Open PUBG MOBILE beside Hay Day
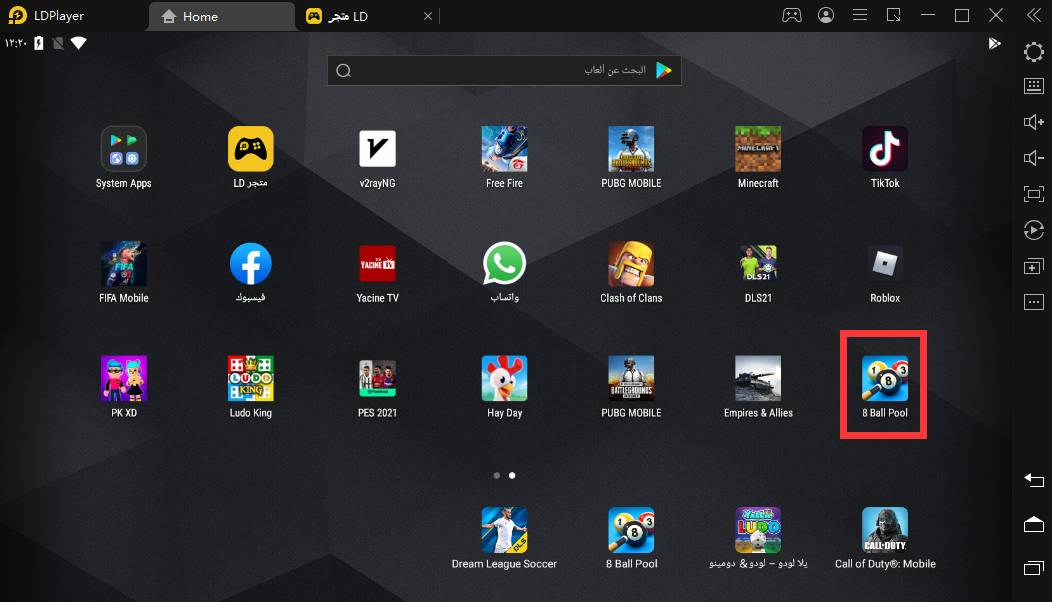Viewport: 1052px width, 602px height. tap(631, 379)
